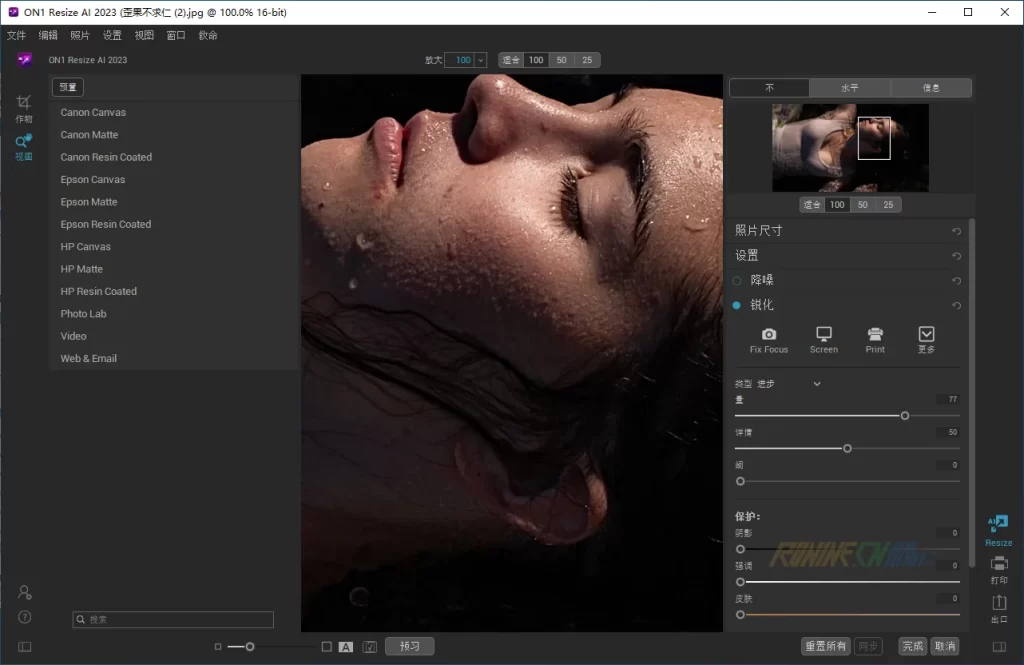Select the Crop tool in left sidebar

pyautogui.click(x=24, y=102)
